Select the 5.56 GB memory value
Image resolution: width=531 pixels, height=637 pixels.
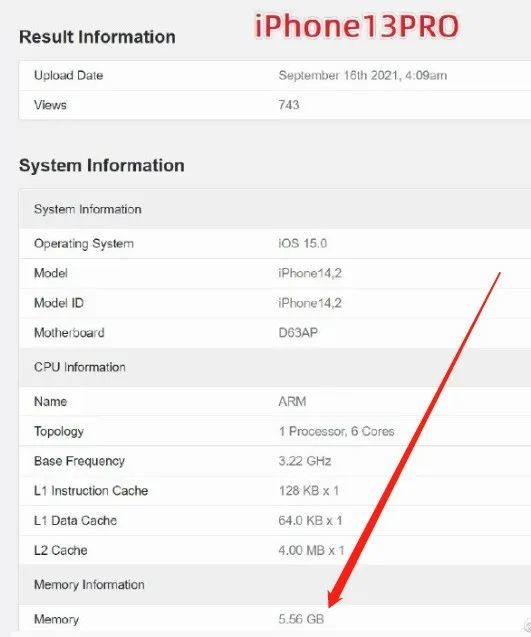point(301,619)
